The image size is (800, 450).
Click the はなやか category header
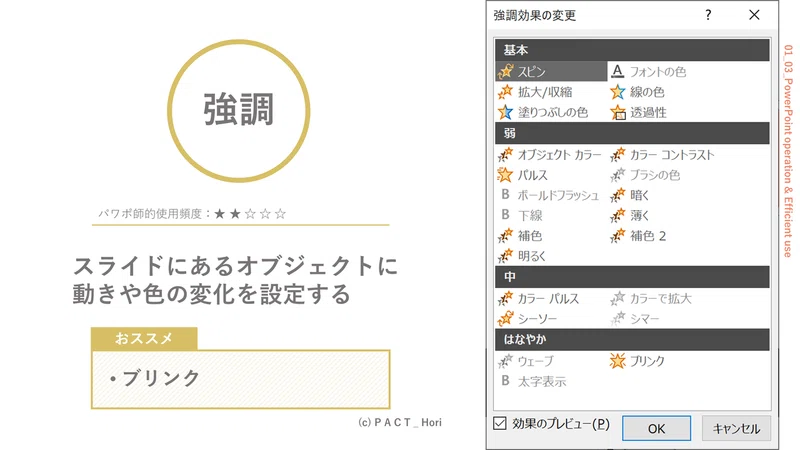(632, 339)
